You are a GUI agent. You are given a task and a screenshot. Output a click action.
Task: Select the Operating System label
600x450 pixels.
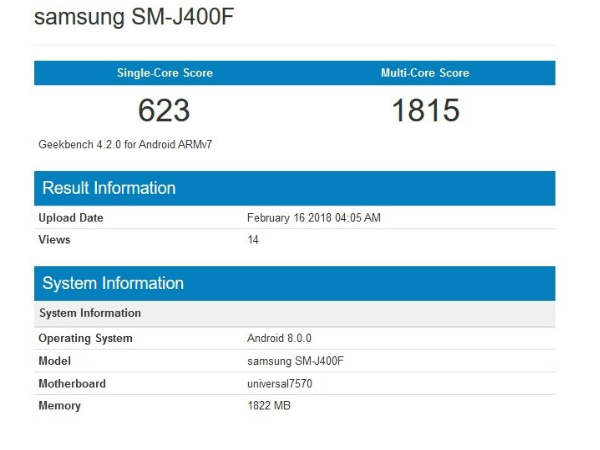point(85,339)
